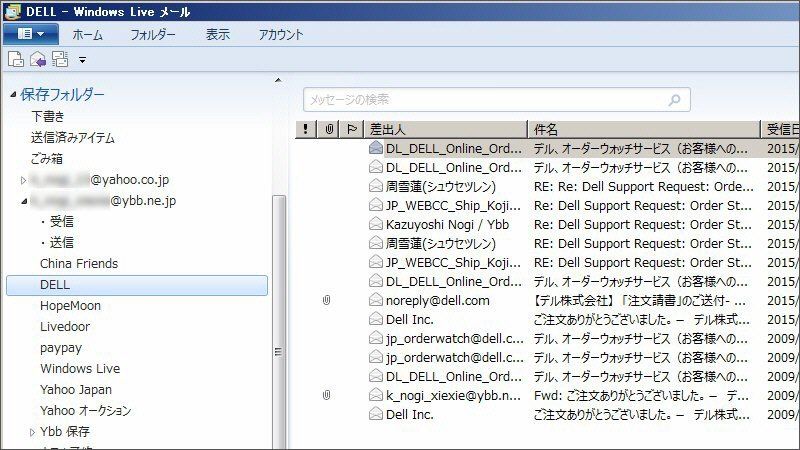Select the 受信 subfolder

point(61,221)
